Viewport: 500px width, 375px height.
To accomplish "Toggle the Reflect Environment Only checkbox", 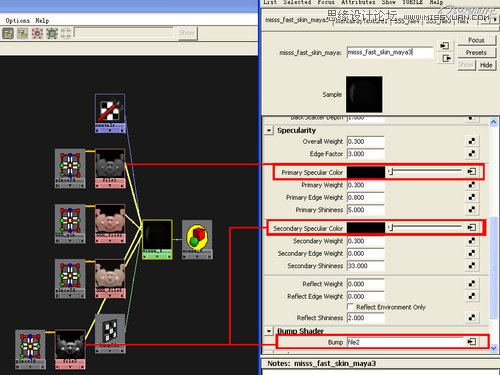I will [350, 306].
